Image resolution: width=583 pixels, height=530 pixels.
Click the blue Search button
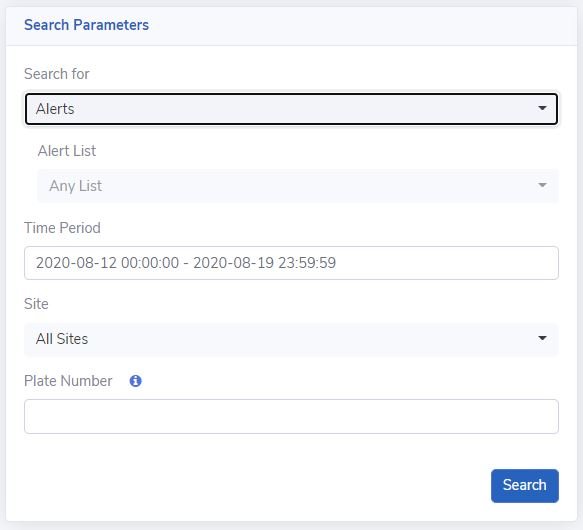coord(525,486)
